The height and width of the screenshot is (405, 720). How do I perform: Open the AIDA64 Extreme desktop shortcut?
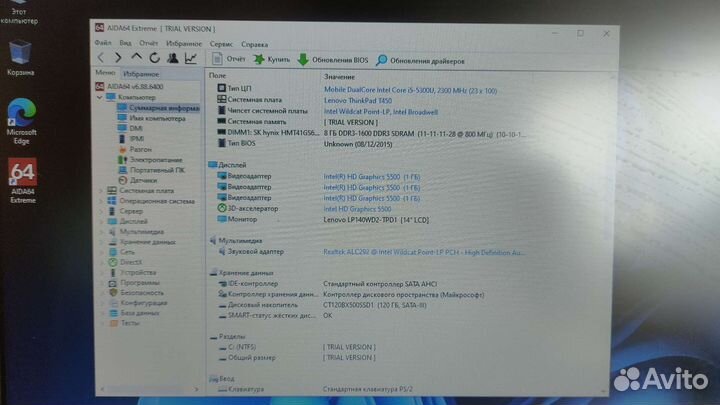[22, 181]
